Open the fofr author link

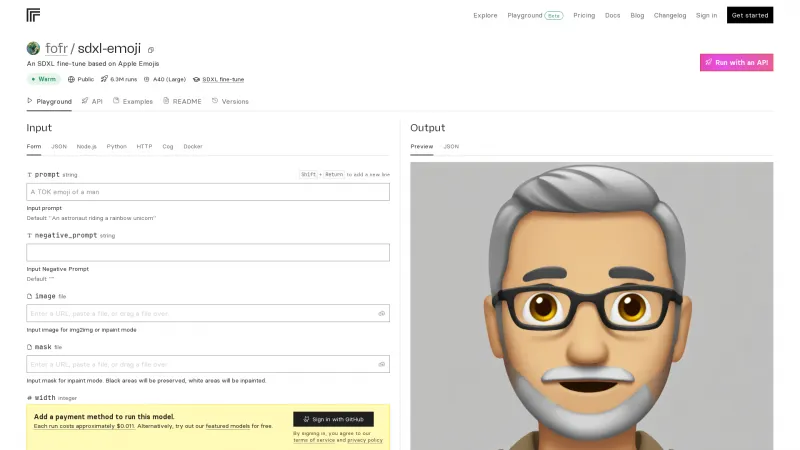click(x=56, y=48)
